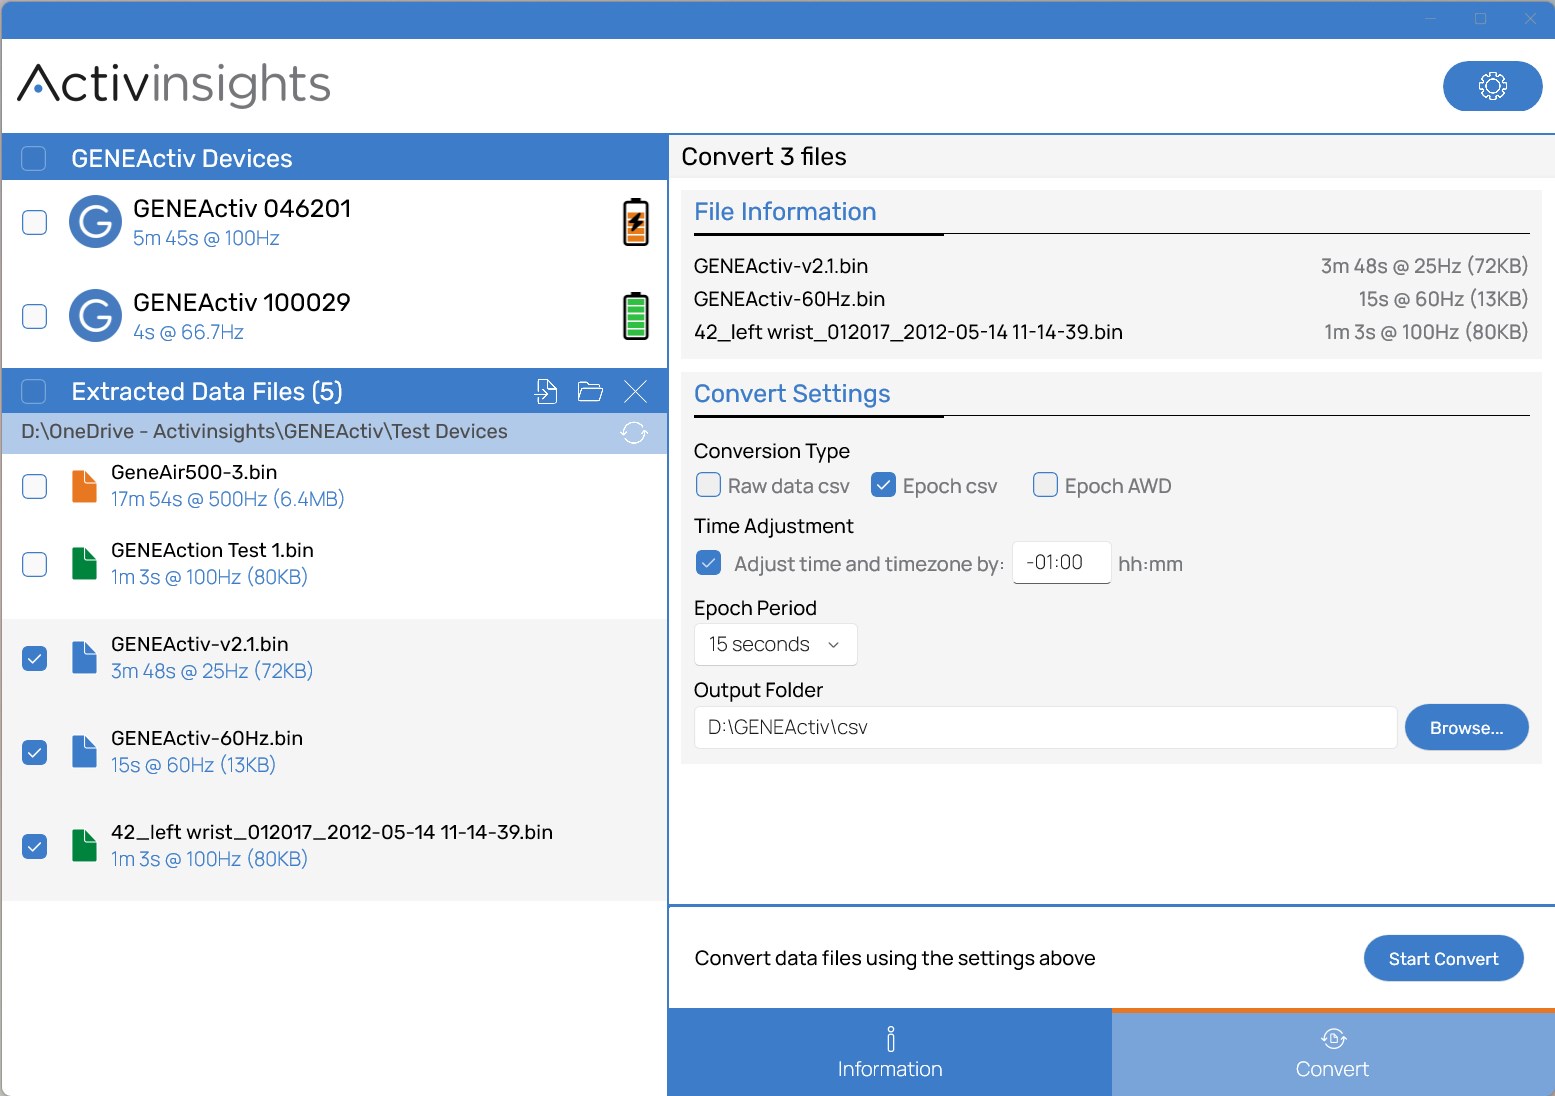Browse for a different output folder

pos(1466,727)
